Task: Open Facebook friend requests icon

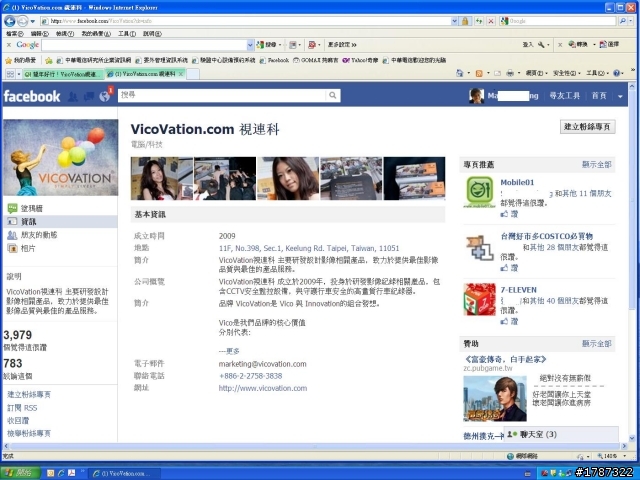Action: (x=73, y=97)
